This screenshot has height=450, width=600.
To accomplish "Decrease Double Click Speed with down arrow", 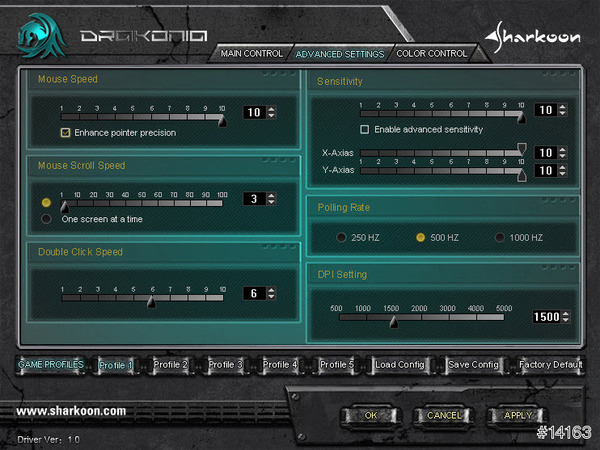I will 271,297.
